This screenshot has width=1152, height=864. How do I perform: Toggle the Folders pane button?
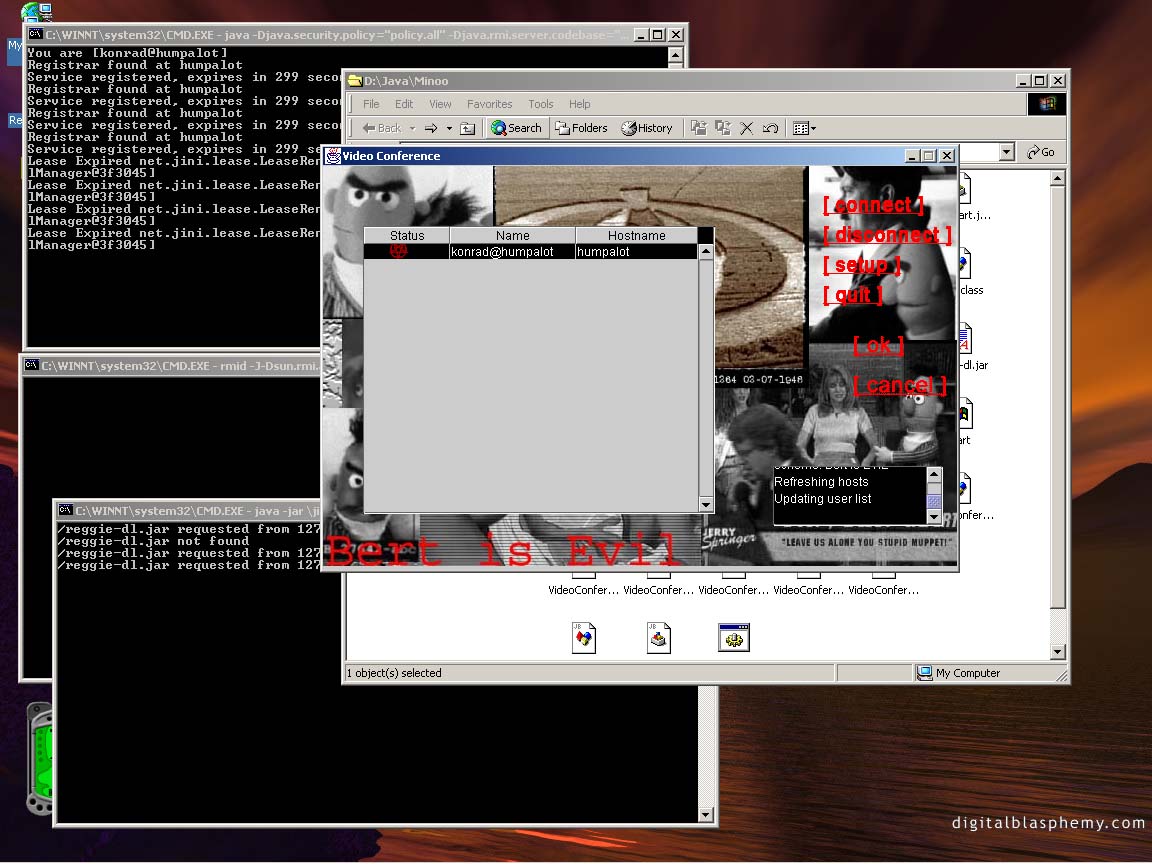coord(581,128)
